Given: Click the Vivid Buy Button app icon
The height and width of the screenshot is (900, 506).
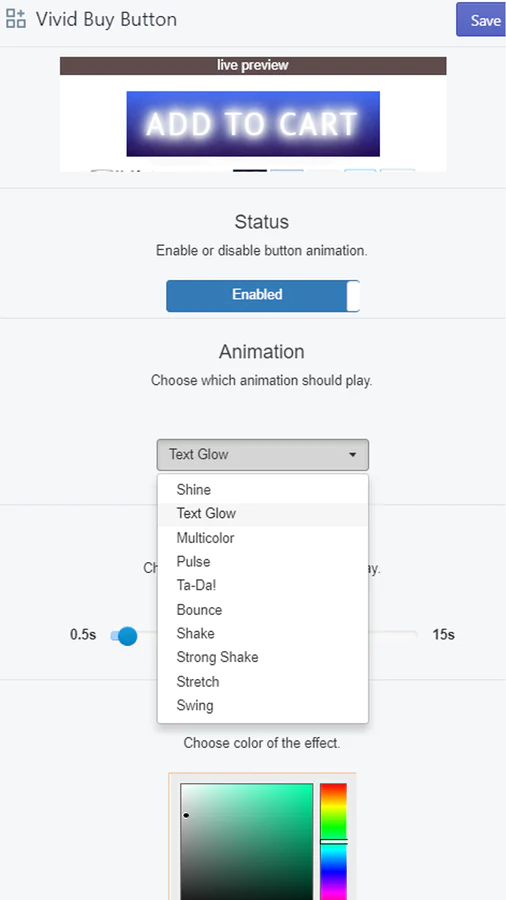Looking at the screenshot, I should (x=15, y=19).
